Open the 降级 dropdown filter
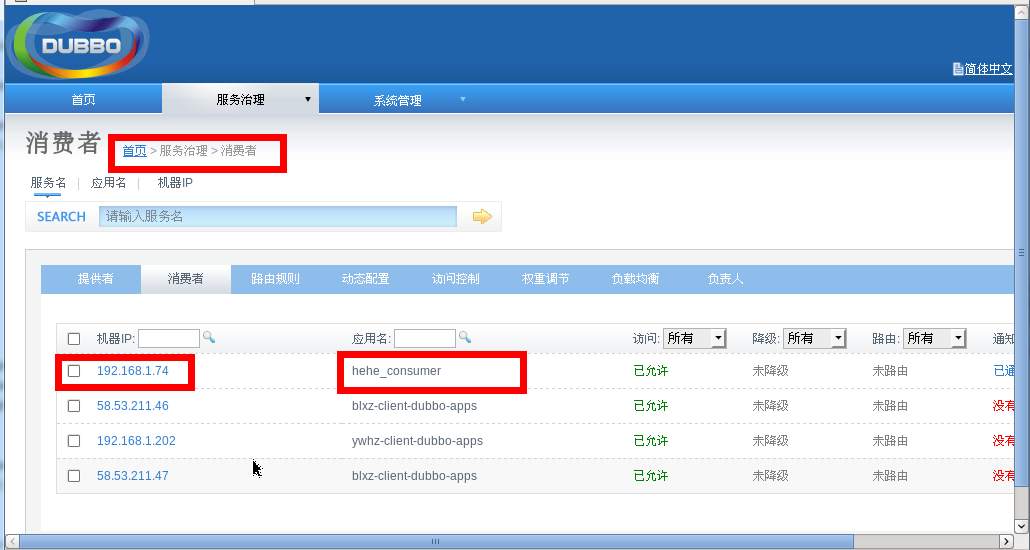This screenshot has height=550, width=1030. 815,338
